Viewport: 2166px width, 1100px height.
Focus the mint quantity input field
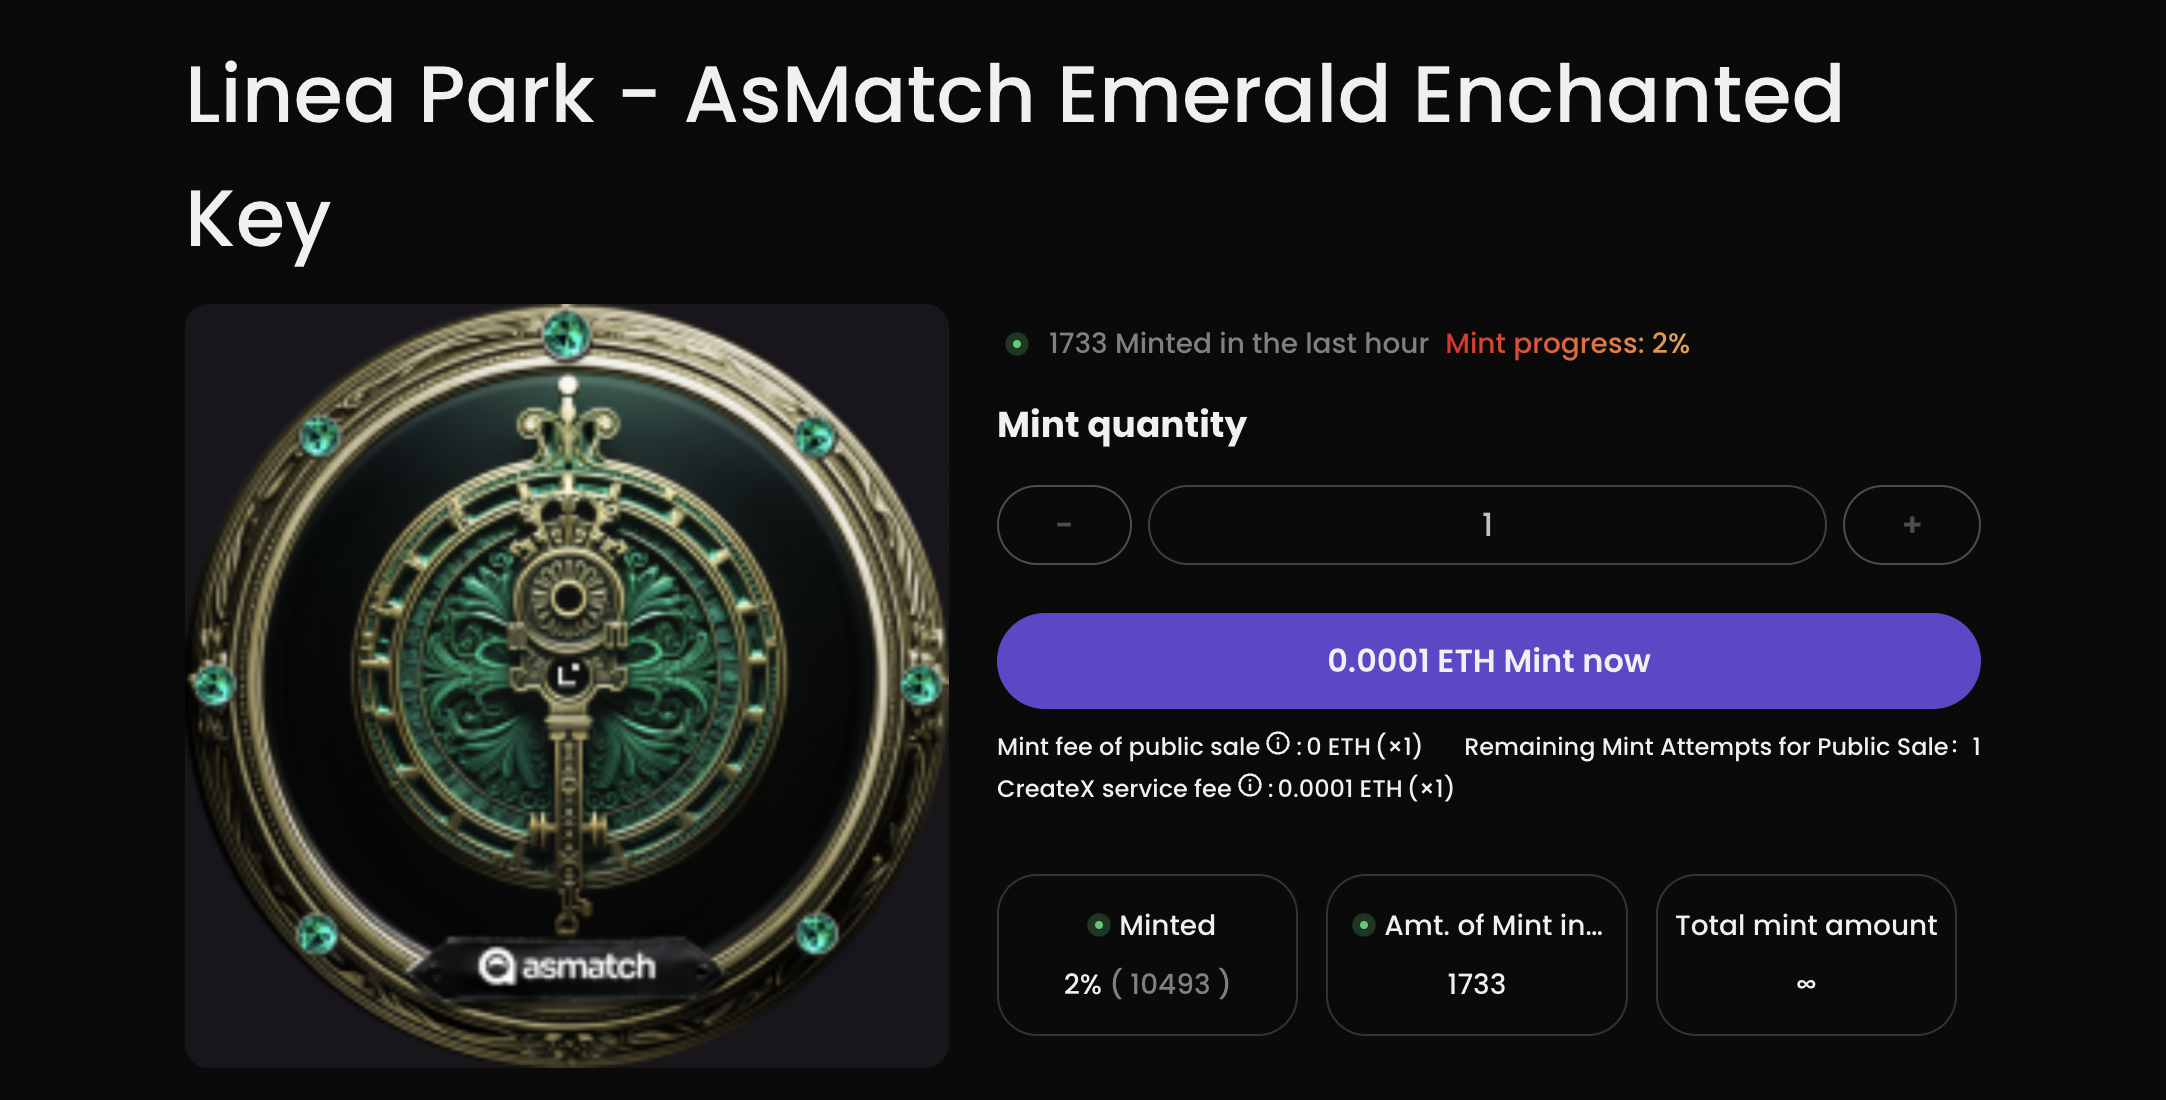(1486, 525)
